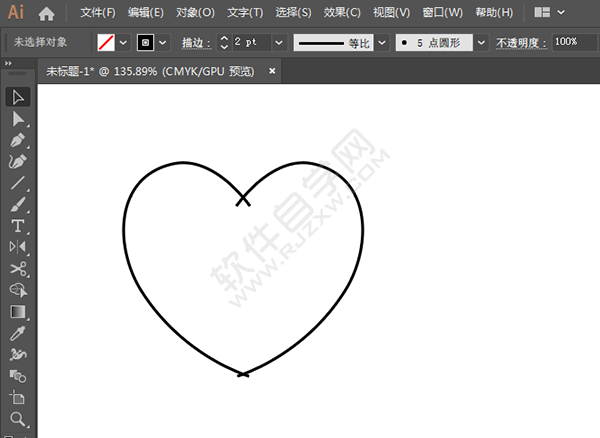Screen dimensions: 600x438
Task: Open the 对象(O) menu
Action: point(195,13)
